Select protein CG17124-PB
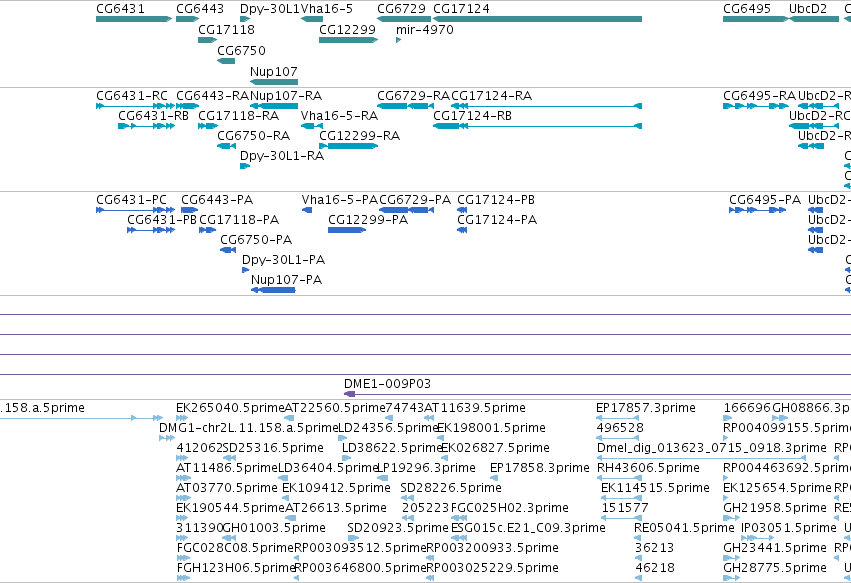This screenshot has width=851, height=583. [x=462, y=210]
